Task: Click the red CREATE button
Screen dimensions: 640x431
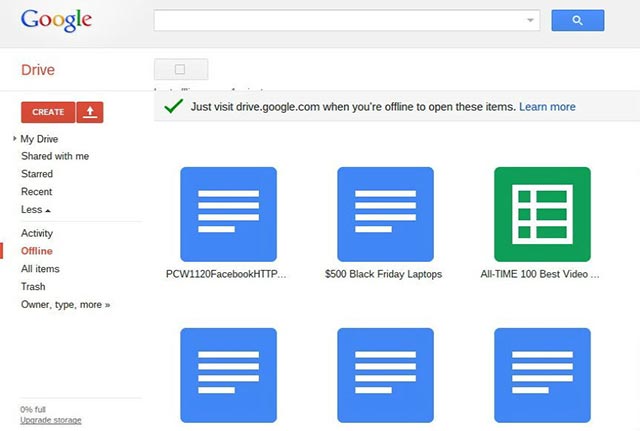Action: click(48, 112)
